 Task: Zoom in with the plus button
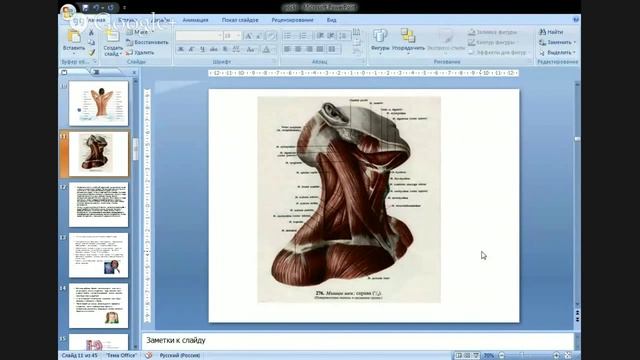(x=556, y=356)
